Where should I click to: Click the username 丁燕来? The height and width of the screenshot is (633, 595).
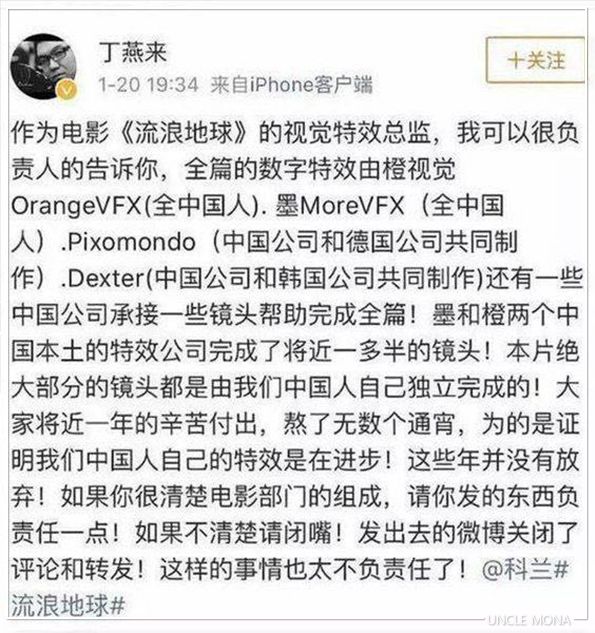[x=133, y=52]
